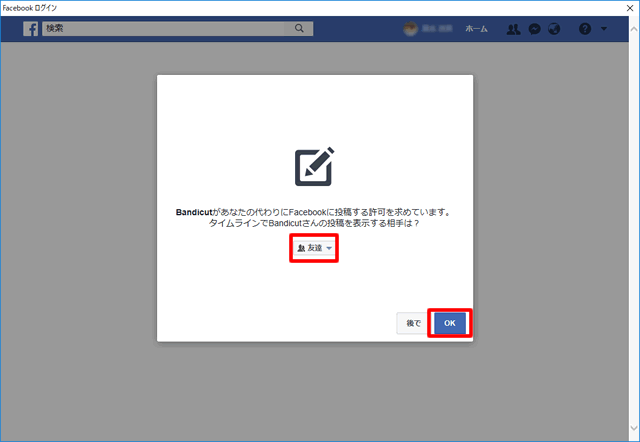Screen dimensions: 640x442
Task: Click the 後で button
Action: point(413,323)
